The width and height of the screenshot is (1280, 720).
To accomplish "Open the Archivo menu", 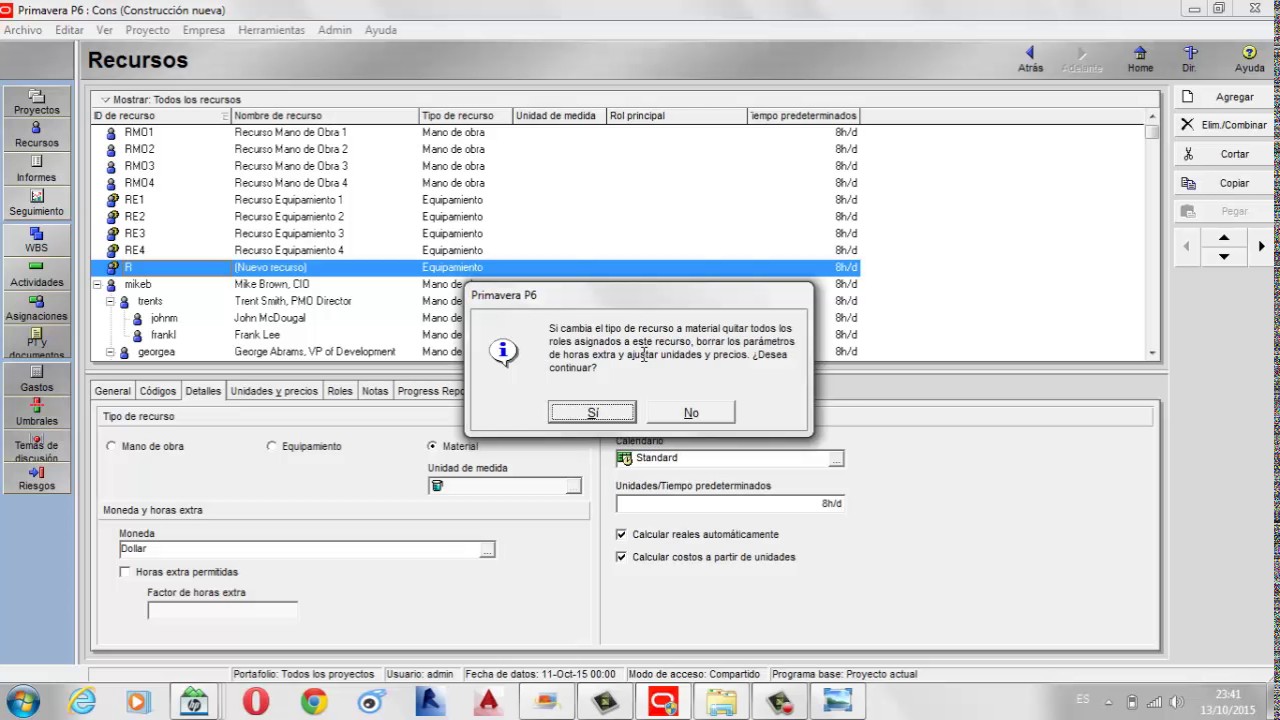I will pyautogui.click(x=23, y=30).
